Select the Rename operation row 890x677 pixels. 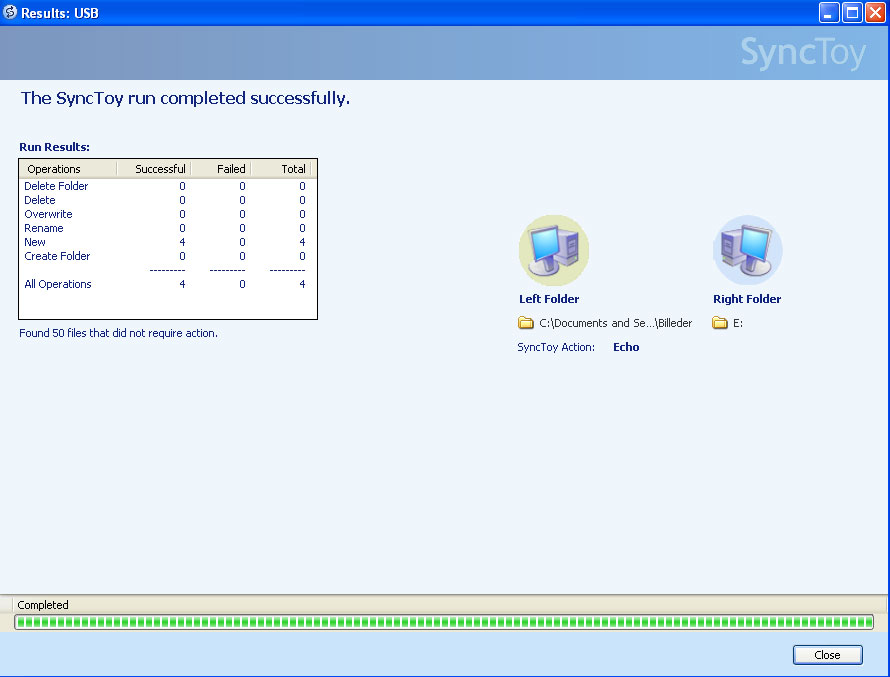[x=44, y=228]
